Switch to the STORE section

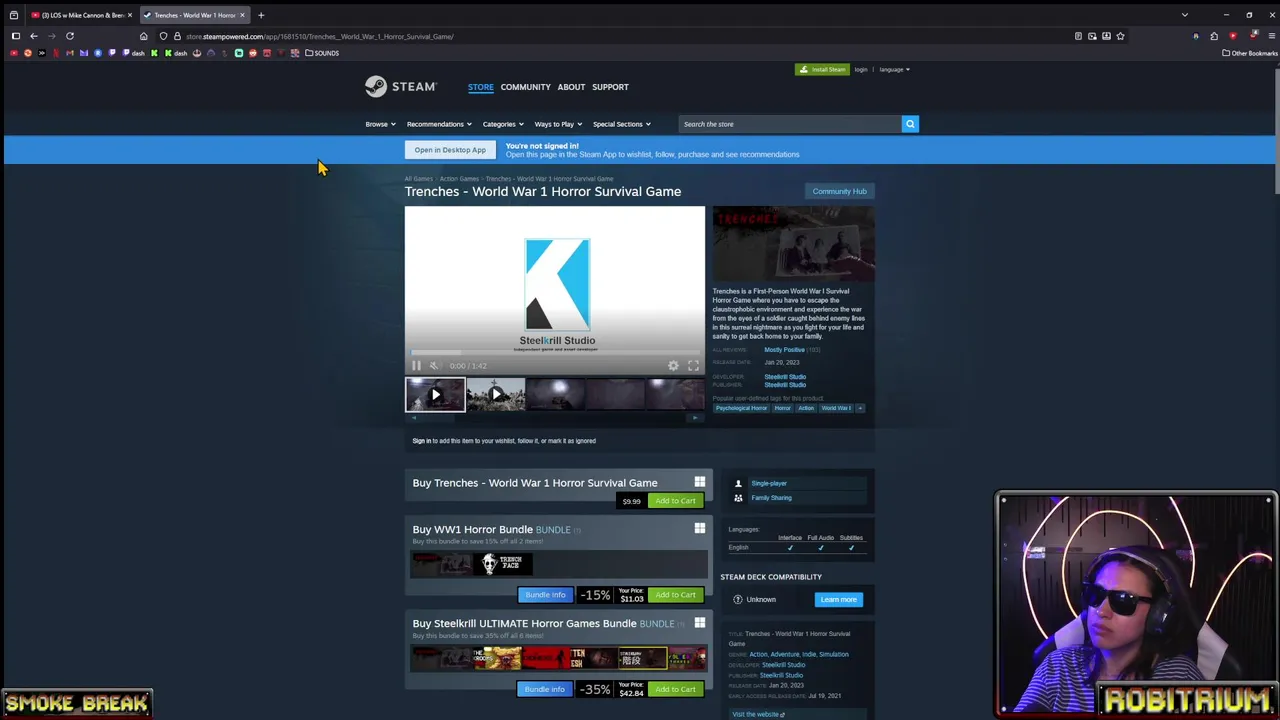point(481,87)
